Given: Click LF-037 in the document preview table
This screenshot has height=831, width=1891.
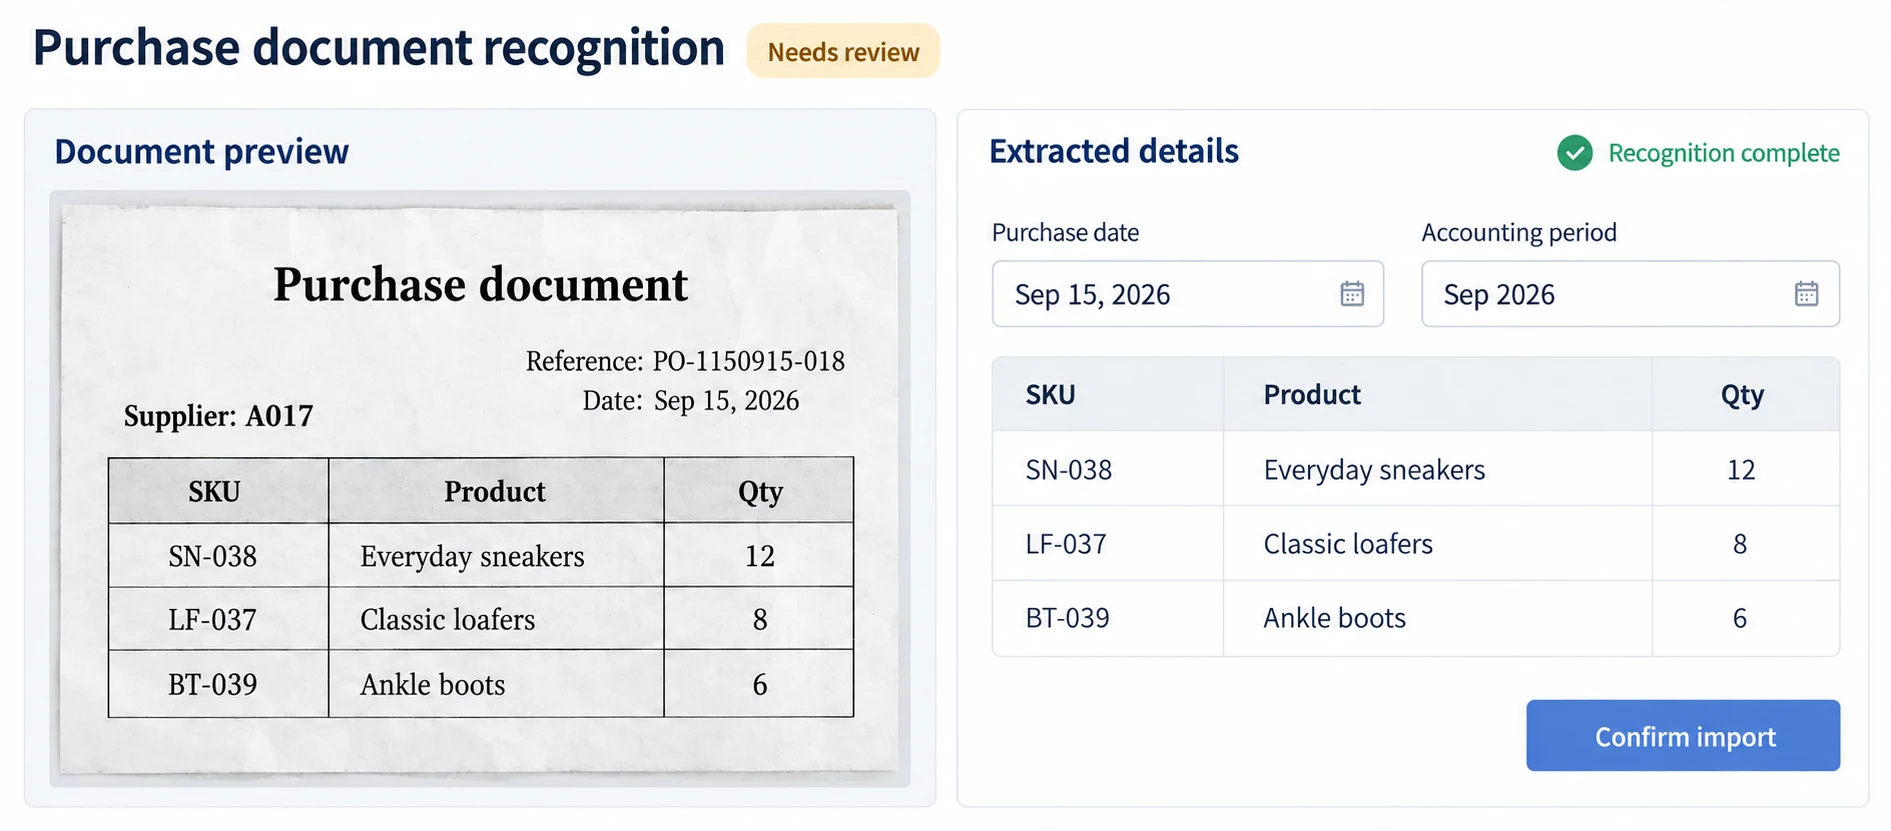Looking at the screenshot, I should click(212, 620).
